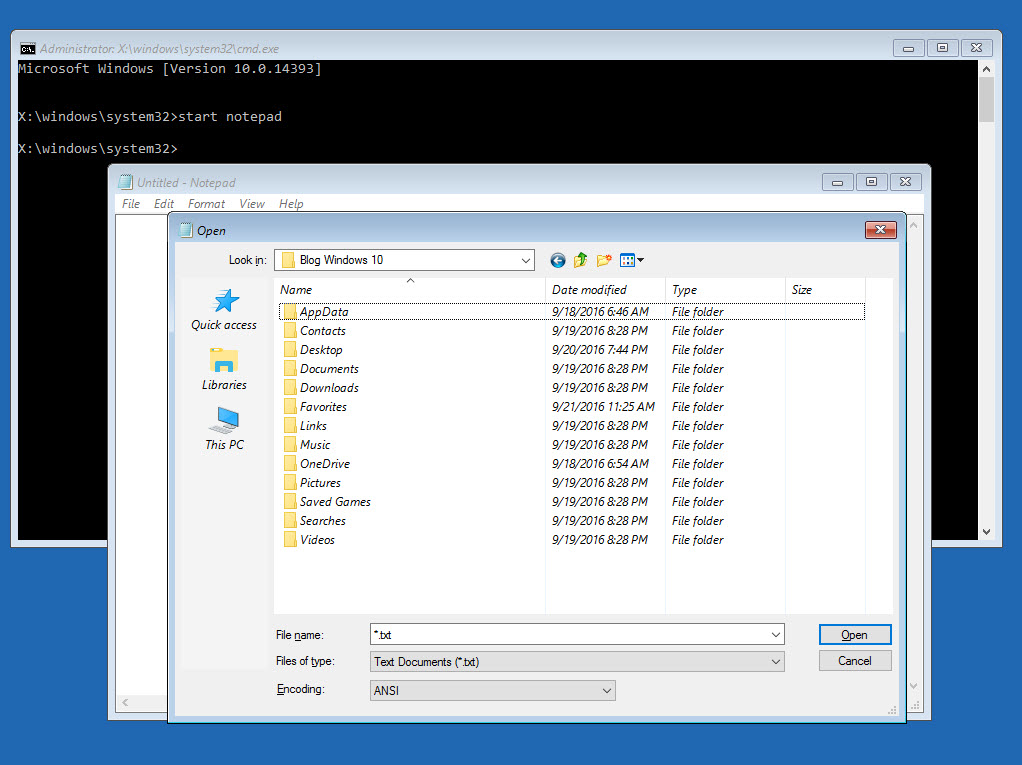Sort files by the Size column header
This screenshot has width=1022, height=765.
[825, 290]
